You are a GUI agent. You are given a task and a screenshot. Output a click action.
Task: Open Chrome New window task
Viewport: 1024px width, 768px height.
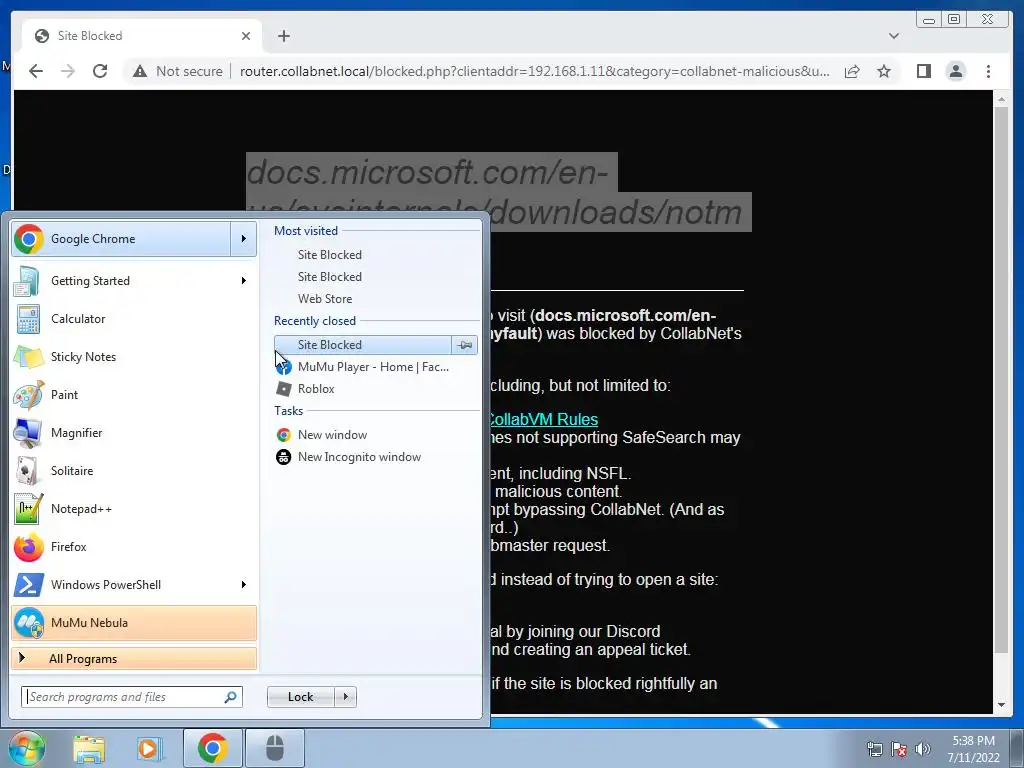coord(376,435)
